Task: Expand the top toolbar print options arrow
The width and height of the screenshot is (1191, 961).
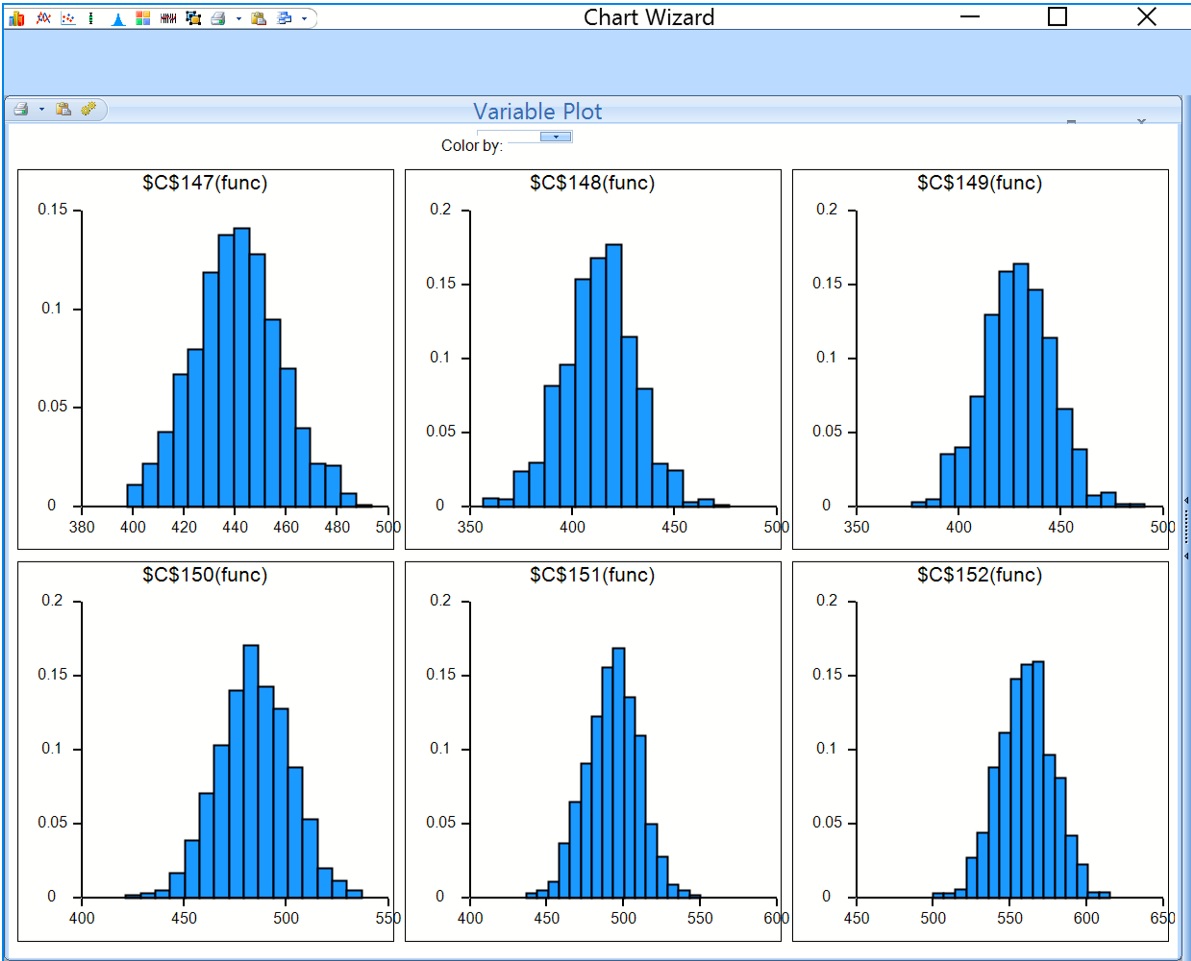Action: (x=239, y=18)
